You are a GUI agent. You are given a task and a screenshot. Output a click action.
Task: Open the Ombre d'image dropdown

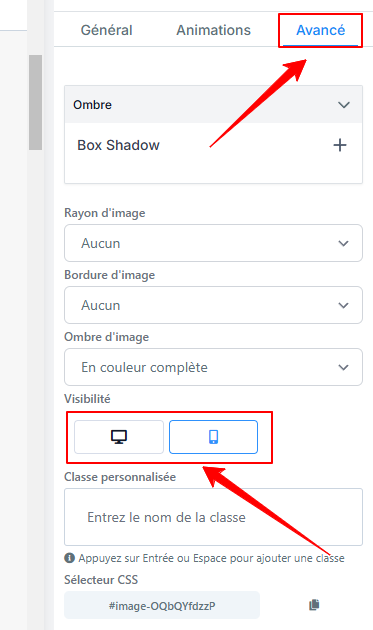click(x=213, y=367)
